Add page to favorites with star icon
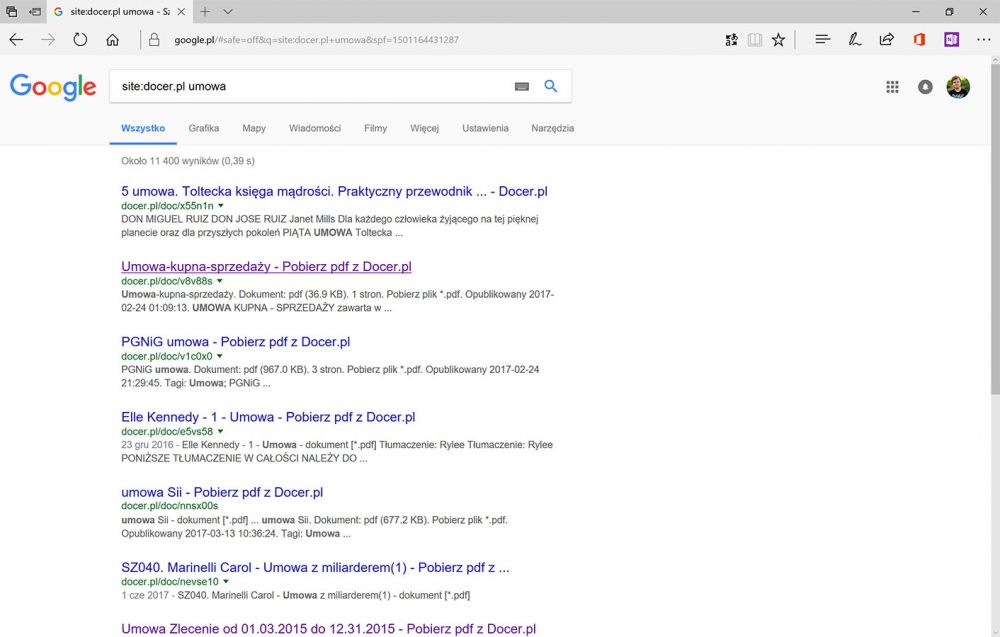Viewport: 1000px width, 637px height. click(778, 40)
